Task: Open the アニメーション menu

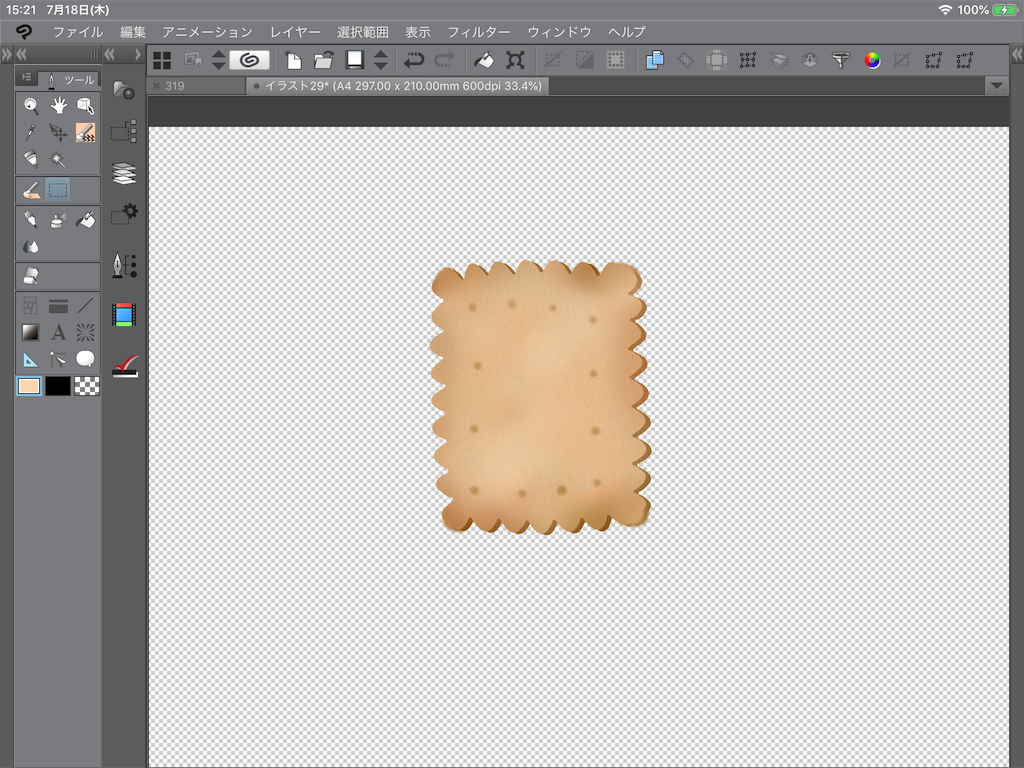Action: (x=207, y=32)
